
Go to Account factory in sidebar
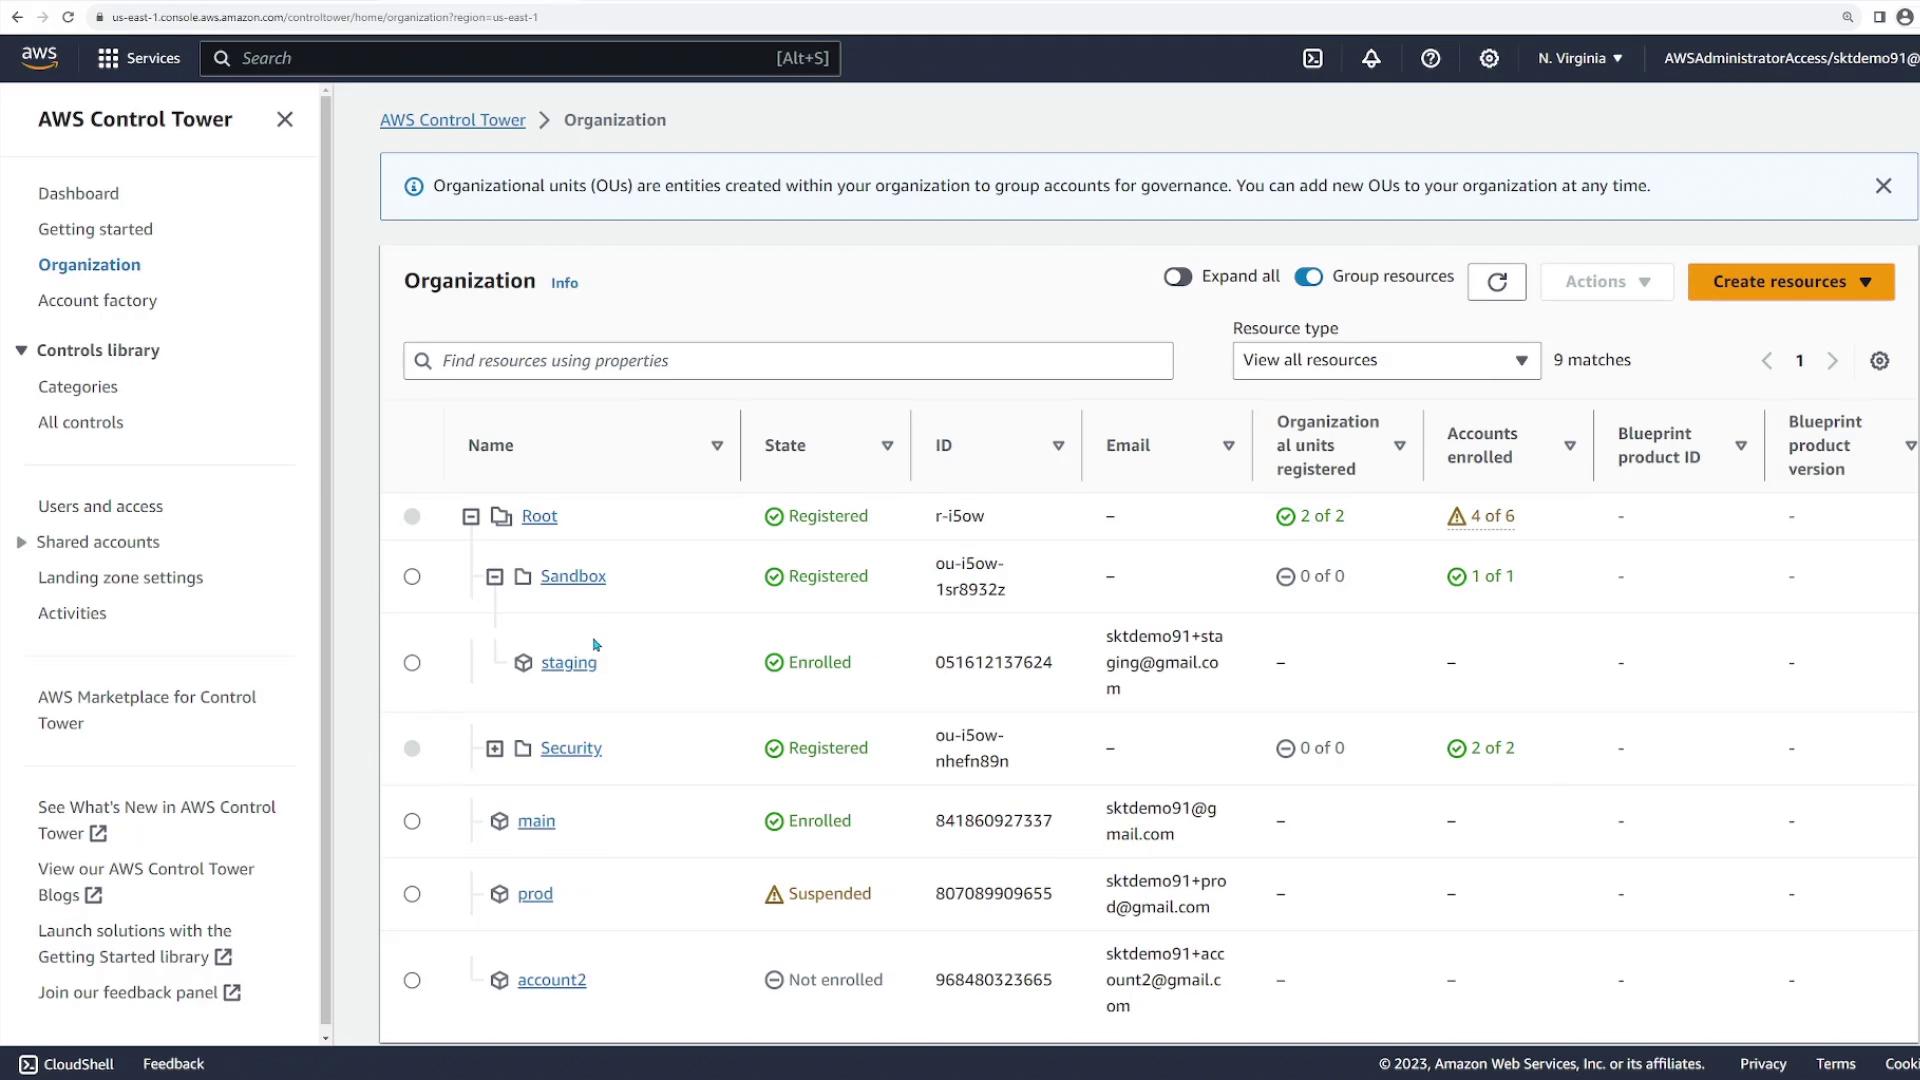(x=97, y=301)
